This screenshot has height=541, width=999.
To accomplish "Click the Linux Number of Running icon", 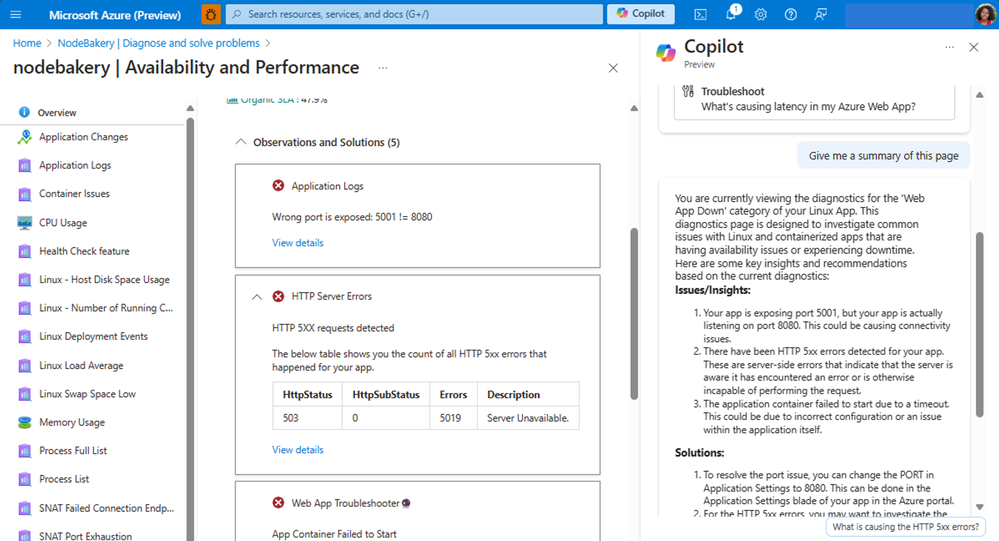I will [24, 308].
